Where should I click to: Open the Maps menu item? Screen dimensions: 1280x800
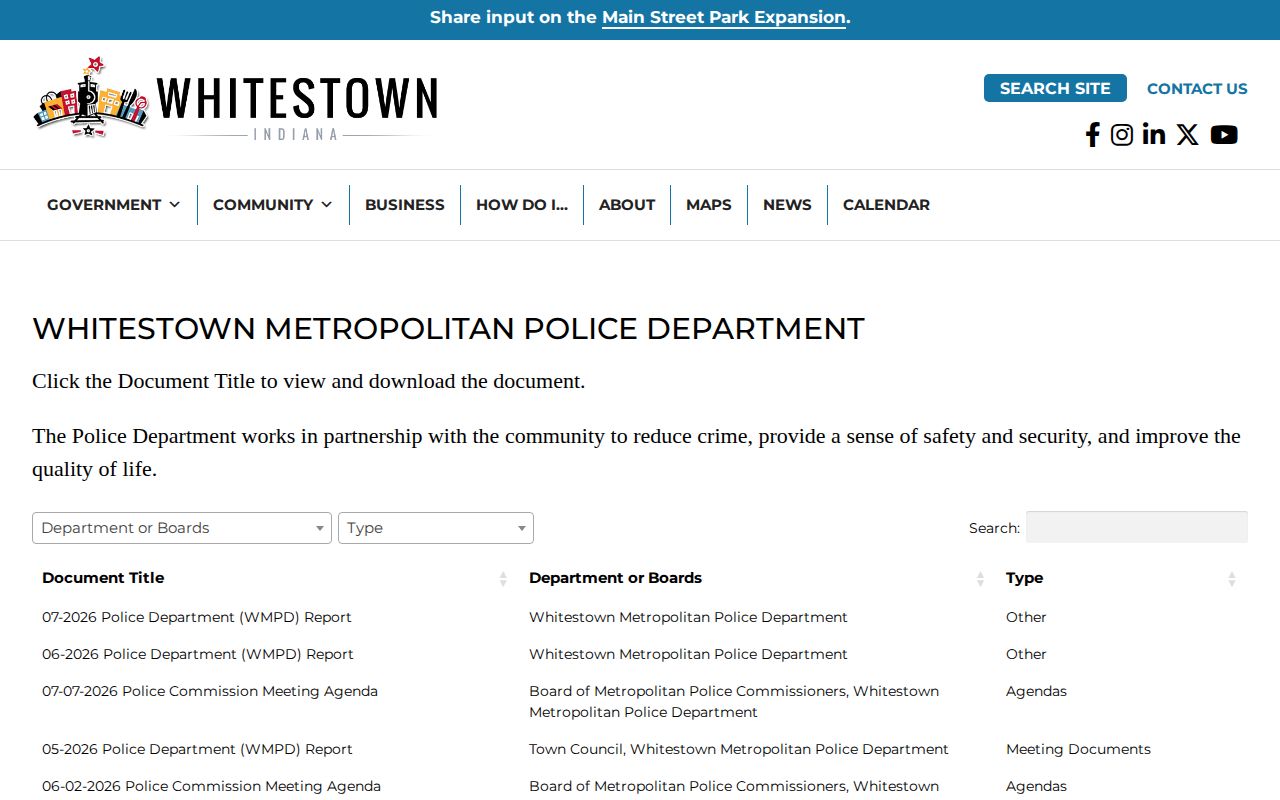[709, 205]
